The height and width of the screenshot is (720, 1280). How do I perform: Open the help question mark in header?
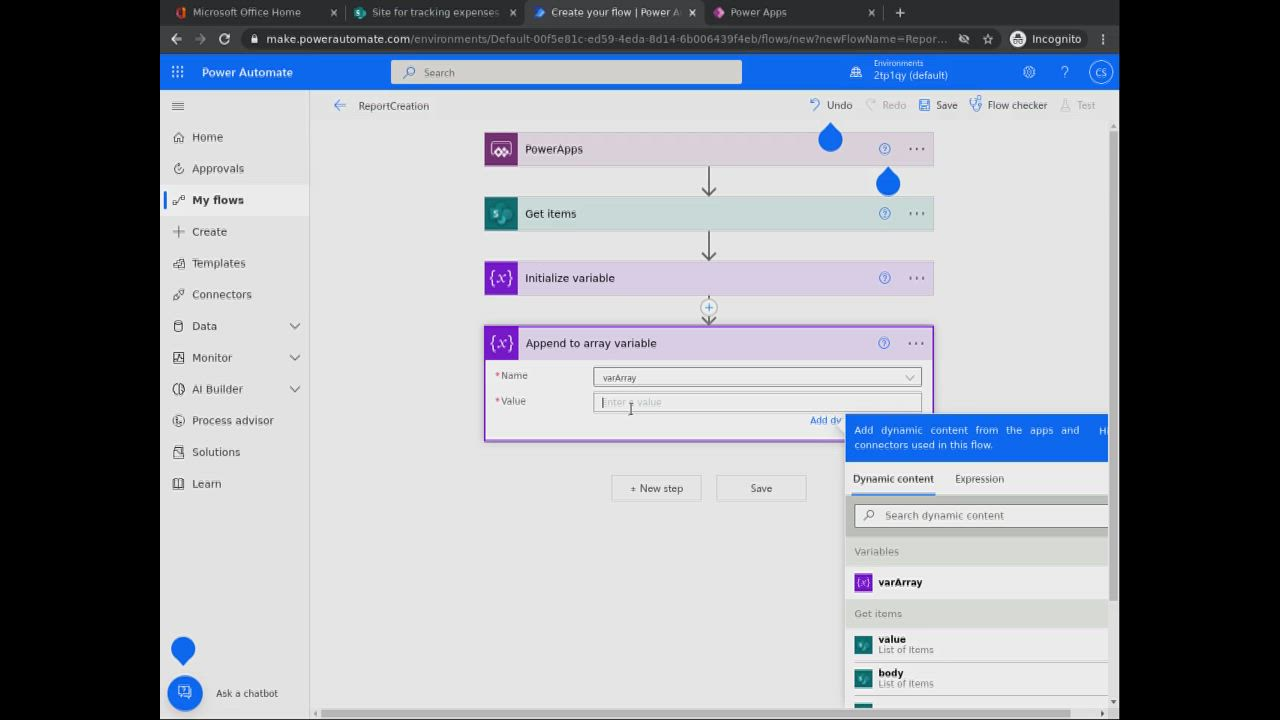pyautogui.click(x=1065, y=72)
